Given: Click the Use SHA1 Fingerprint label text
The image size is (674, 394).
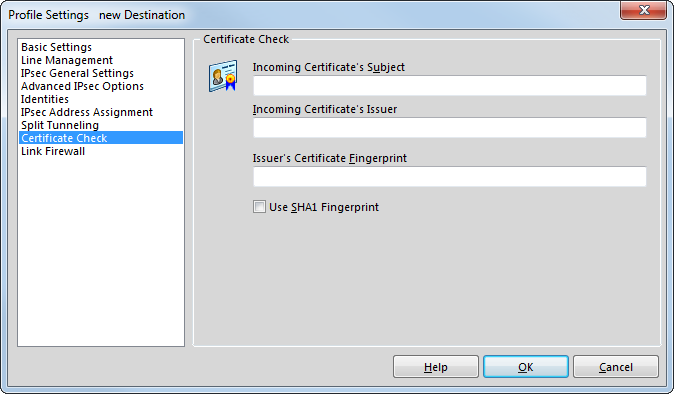Looking at the screenshot, I should [324, 207].
